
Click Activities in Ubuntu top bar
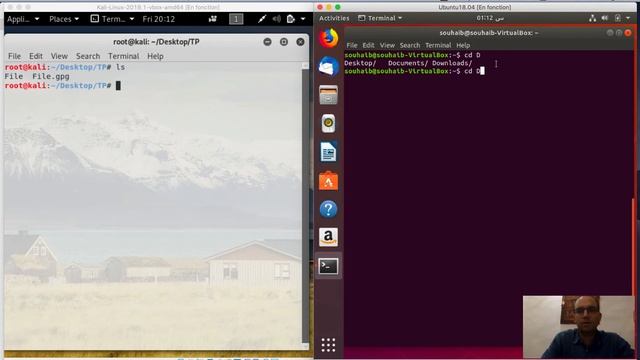tap(334, 18)
